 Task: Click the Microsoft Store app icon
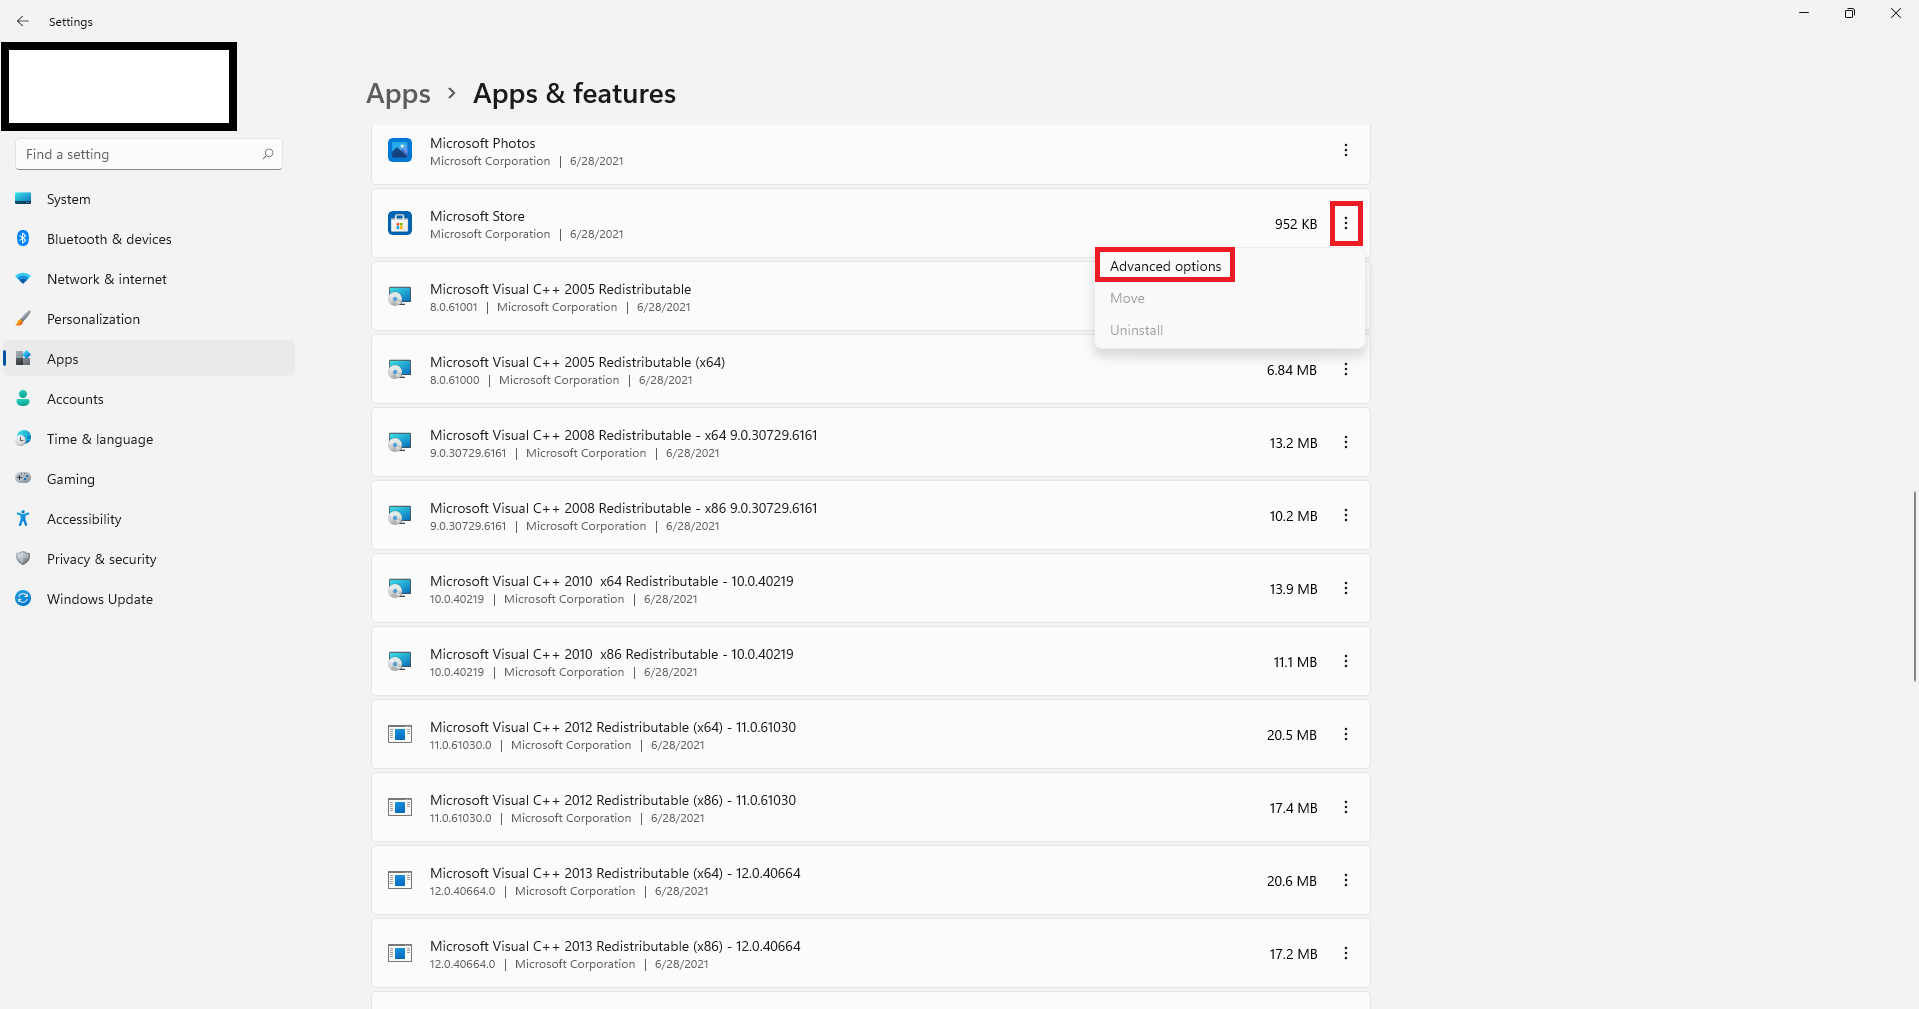point(400,223)
